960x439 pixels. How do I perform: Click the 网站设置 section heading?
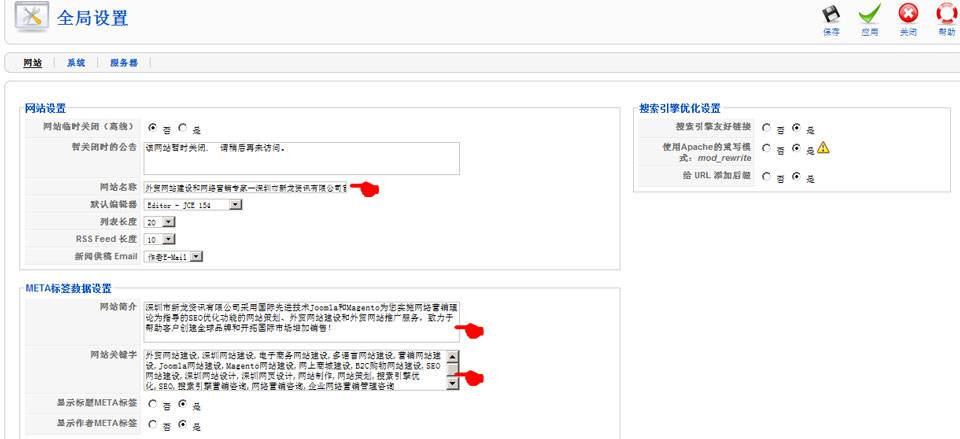pos(45,108)
